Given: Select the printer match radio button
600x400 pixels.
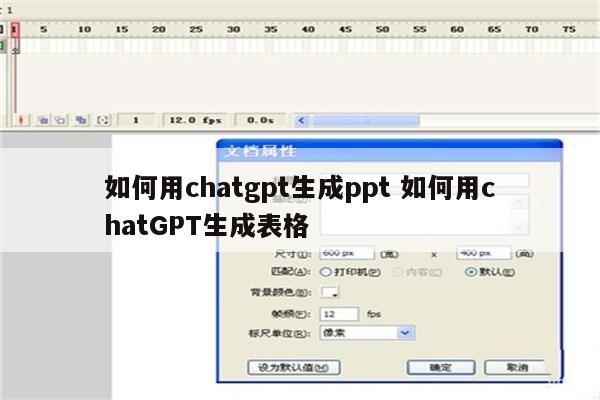Looking at the screenshot, I should click(326, 272).
